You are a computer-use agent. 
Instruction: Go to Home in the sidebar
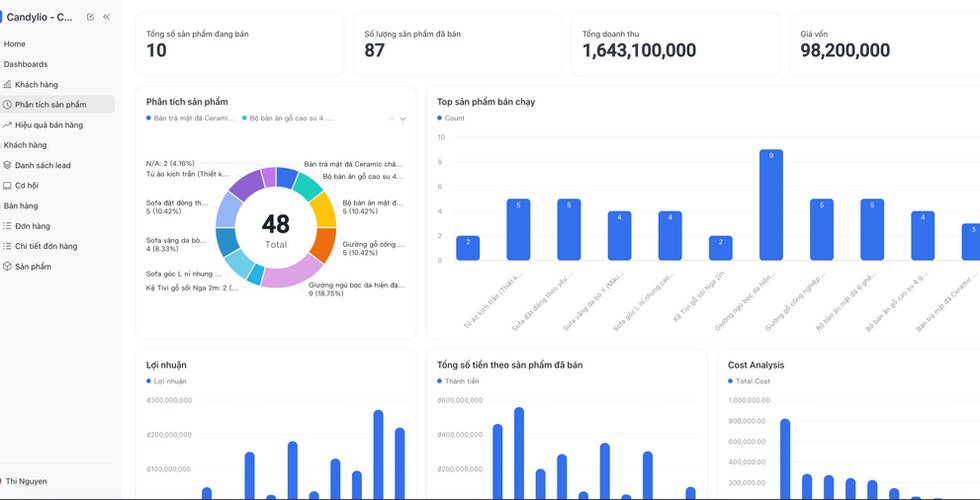[14, 44]
